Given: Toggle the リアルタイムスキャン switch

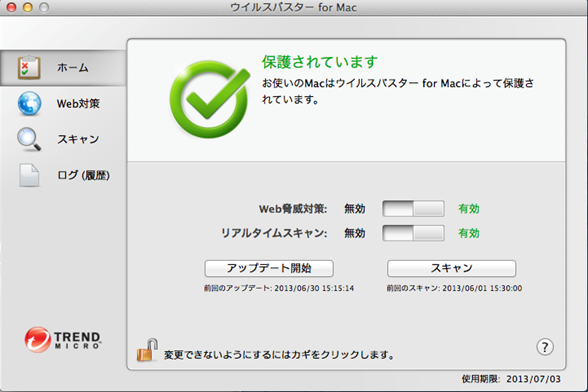Looking at the screenshot, I should coord(413,233).
